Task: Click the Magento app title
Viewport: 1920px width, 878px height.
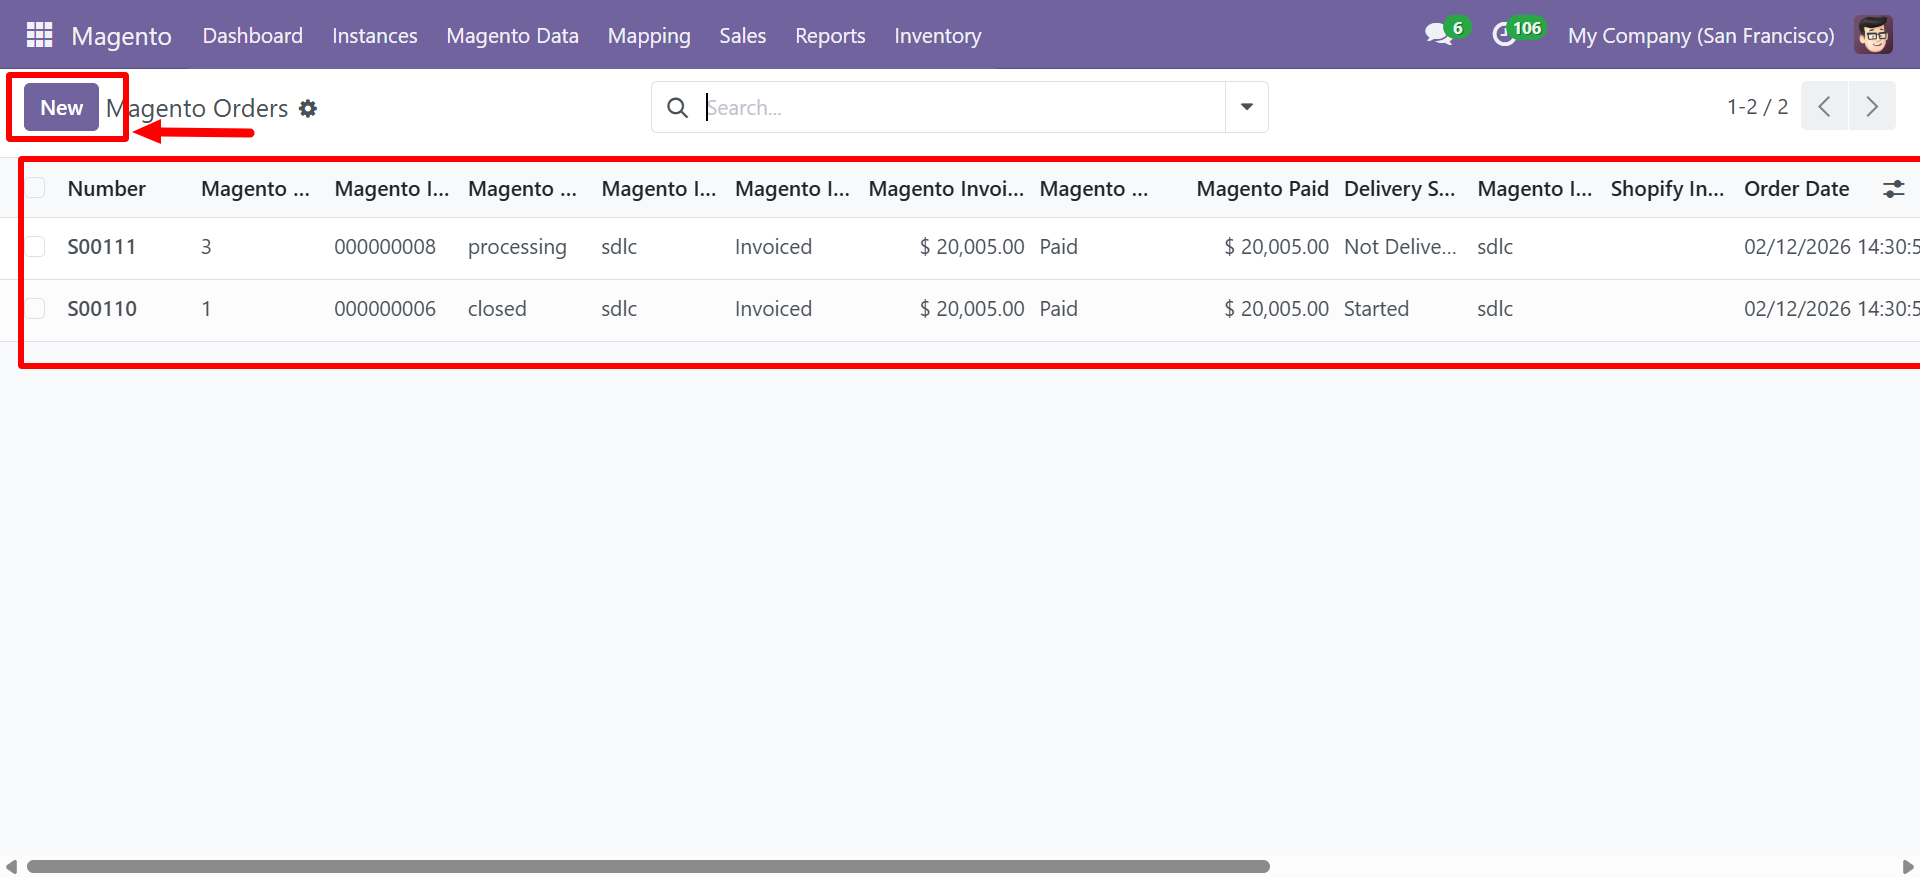Action: click(x=121, y=36)
